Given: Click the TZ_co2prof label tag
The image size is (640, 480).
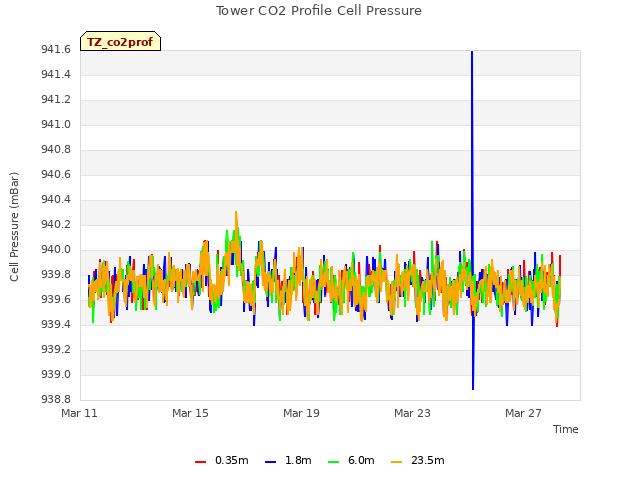Looking at the screenshot, I should click(x=120, y=41).
